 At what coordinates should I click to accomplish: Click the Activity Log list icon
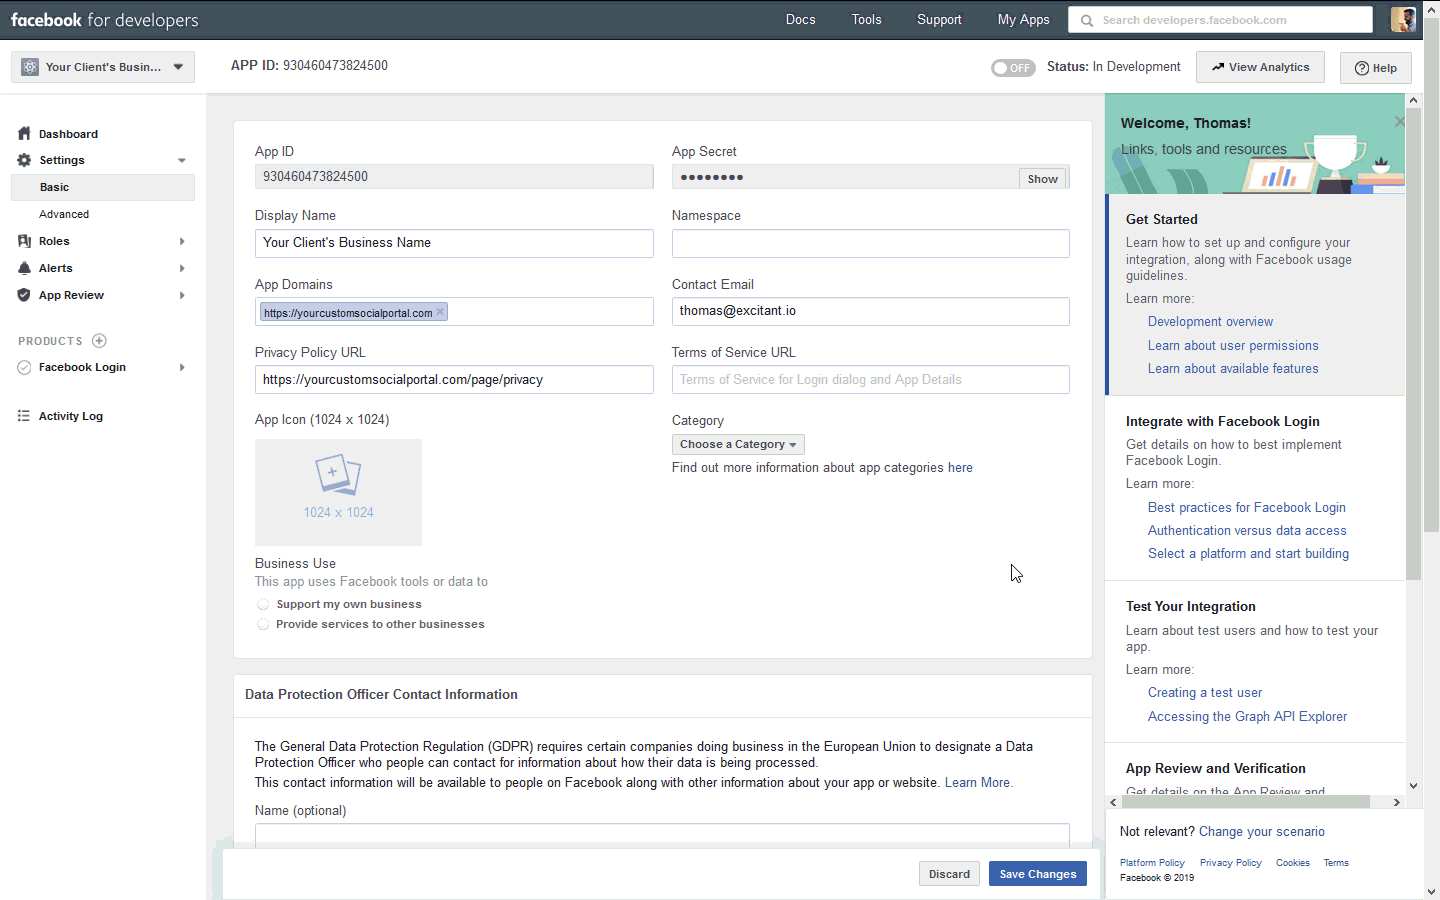24,416
